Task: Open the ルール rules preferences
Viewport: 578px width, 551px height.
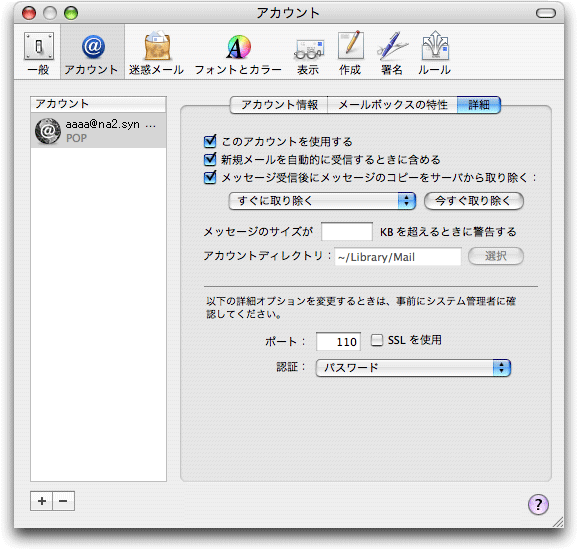Action: pos(435,53)
